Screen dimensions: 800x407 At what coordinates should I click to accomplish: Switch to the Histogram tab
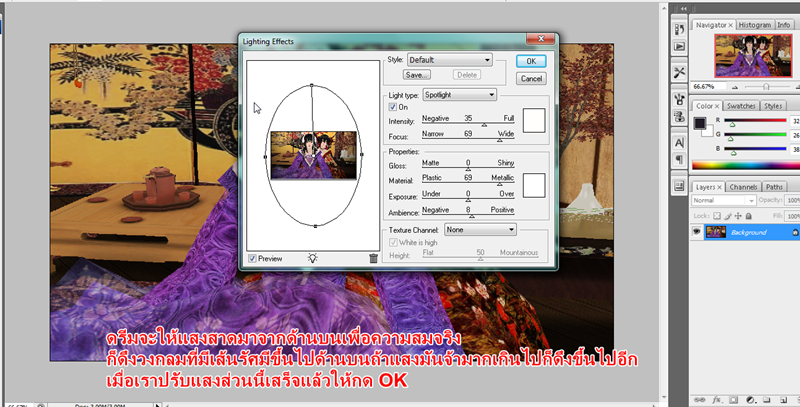tap(754, 25)
